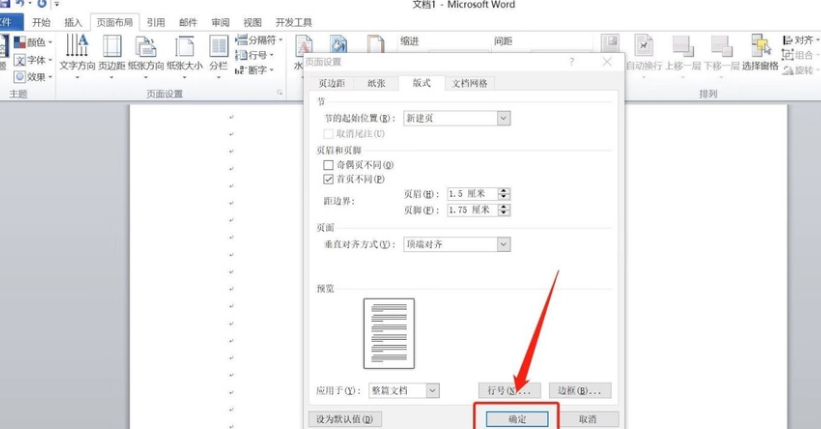Click the 取消尾注 checkbox
The height and width of the screenshot is (429, 821).
pos(328,134)
